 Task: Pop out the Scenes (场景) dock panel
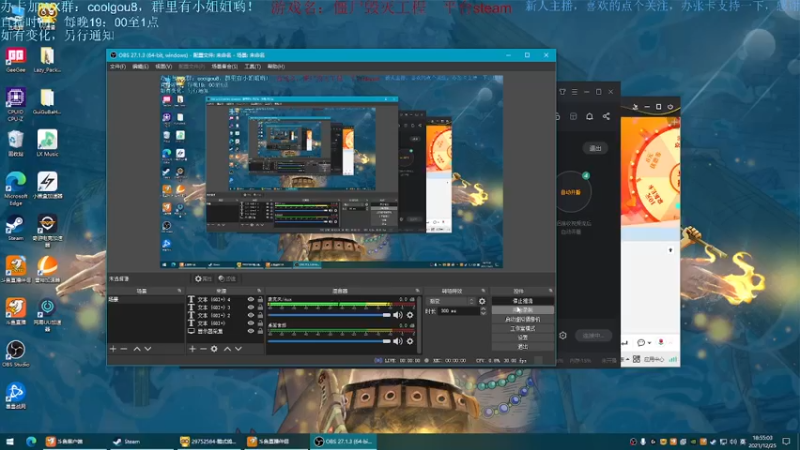point(179,291)
